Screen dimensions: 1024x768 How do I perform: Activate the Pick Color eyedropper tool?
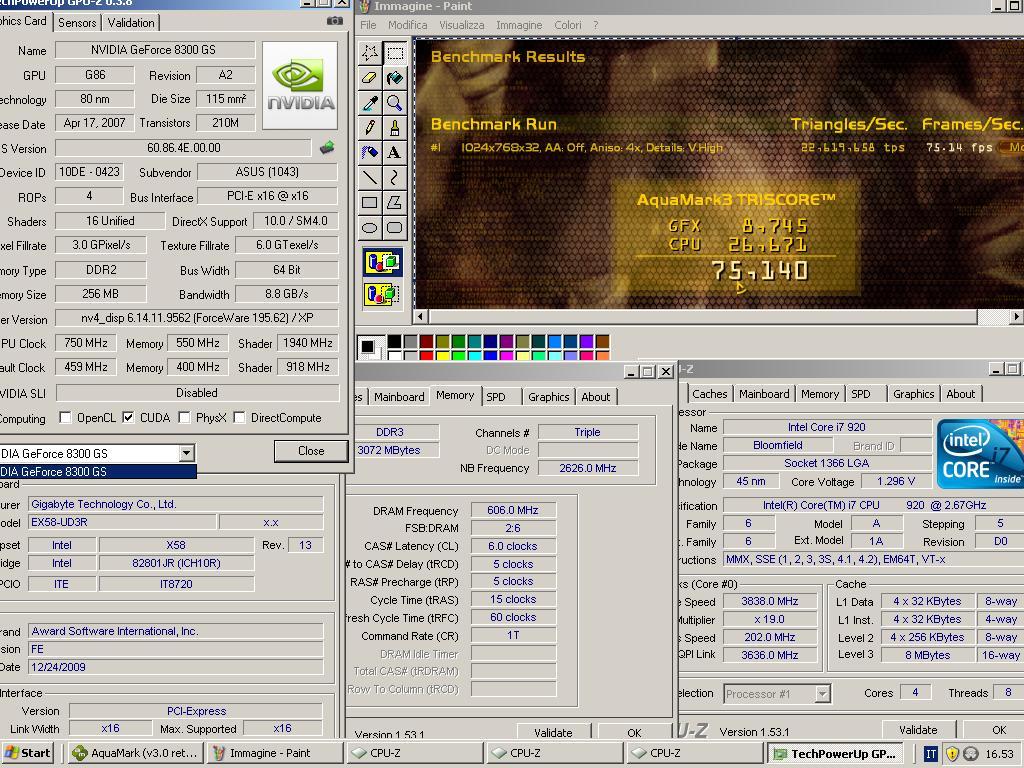370,103
